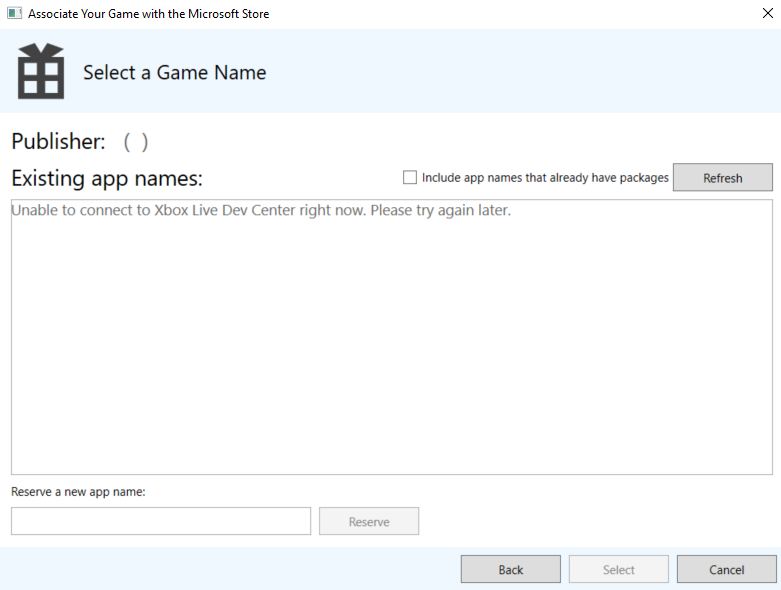This screenshot has width=781, height=590.
Task: Go Back to the previous step
Action: tap(511, 569)
